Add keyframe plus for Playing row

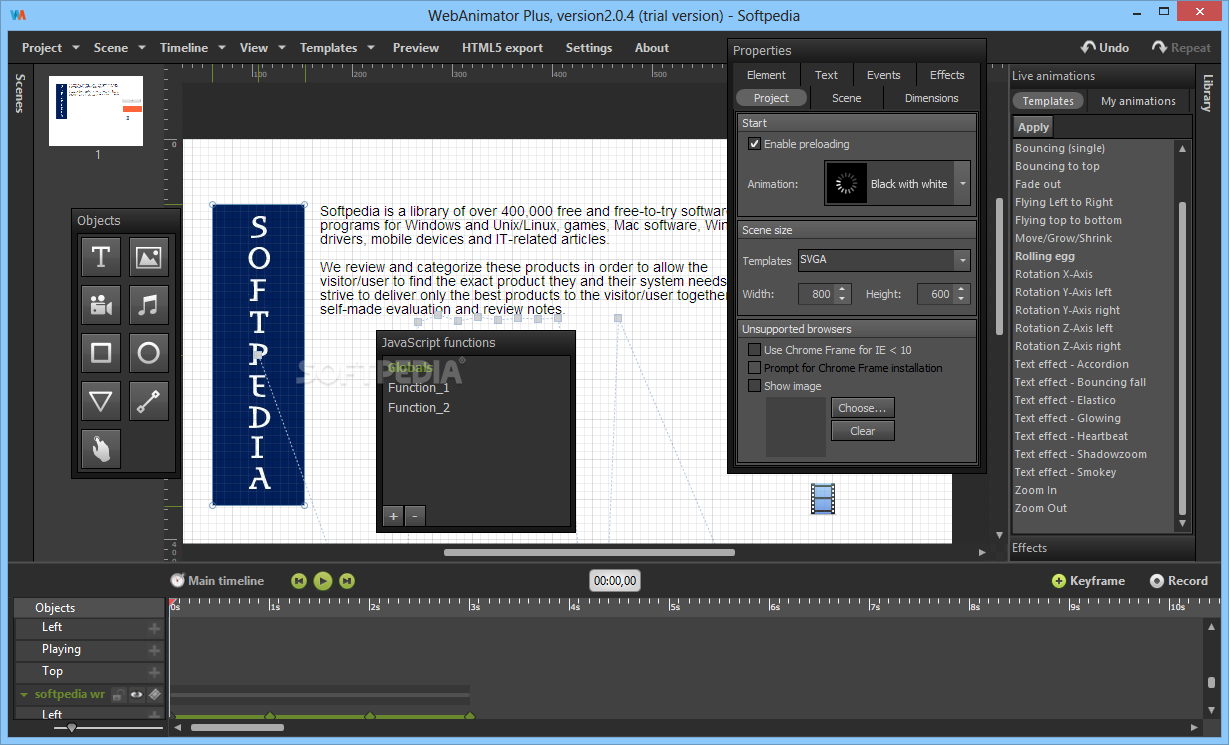click(154, 650)
